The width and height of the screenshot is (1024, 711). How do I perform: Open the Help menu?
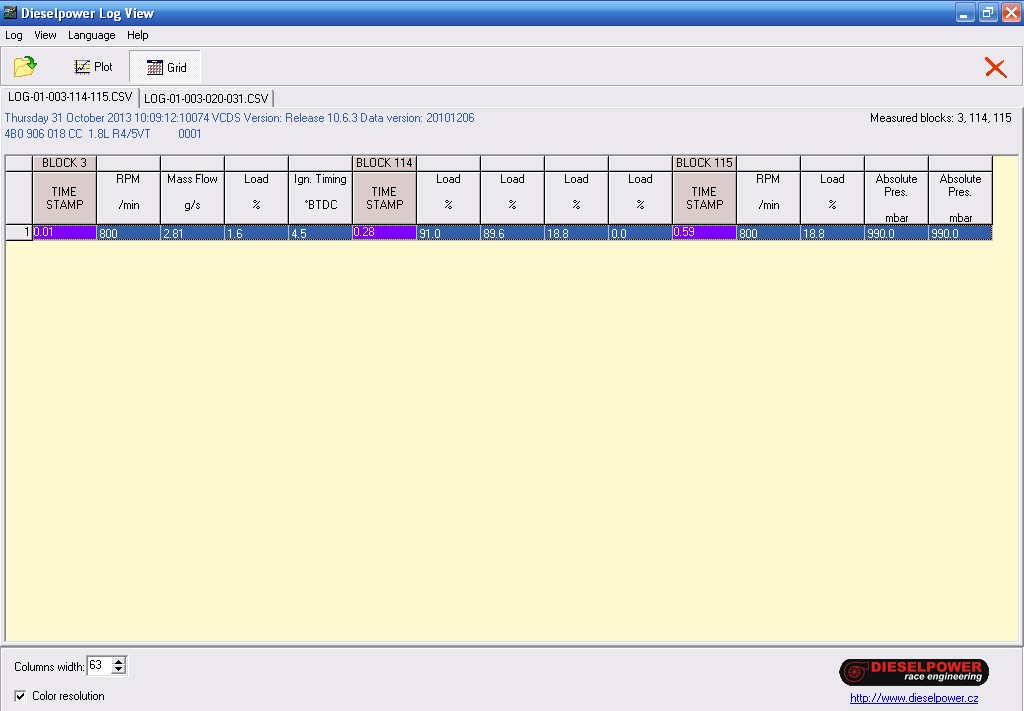[x=138, y=35]
